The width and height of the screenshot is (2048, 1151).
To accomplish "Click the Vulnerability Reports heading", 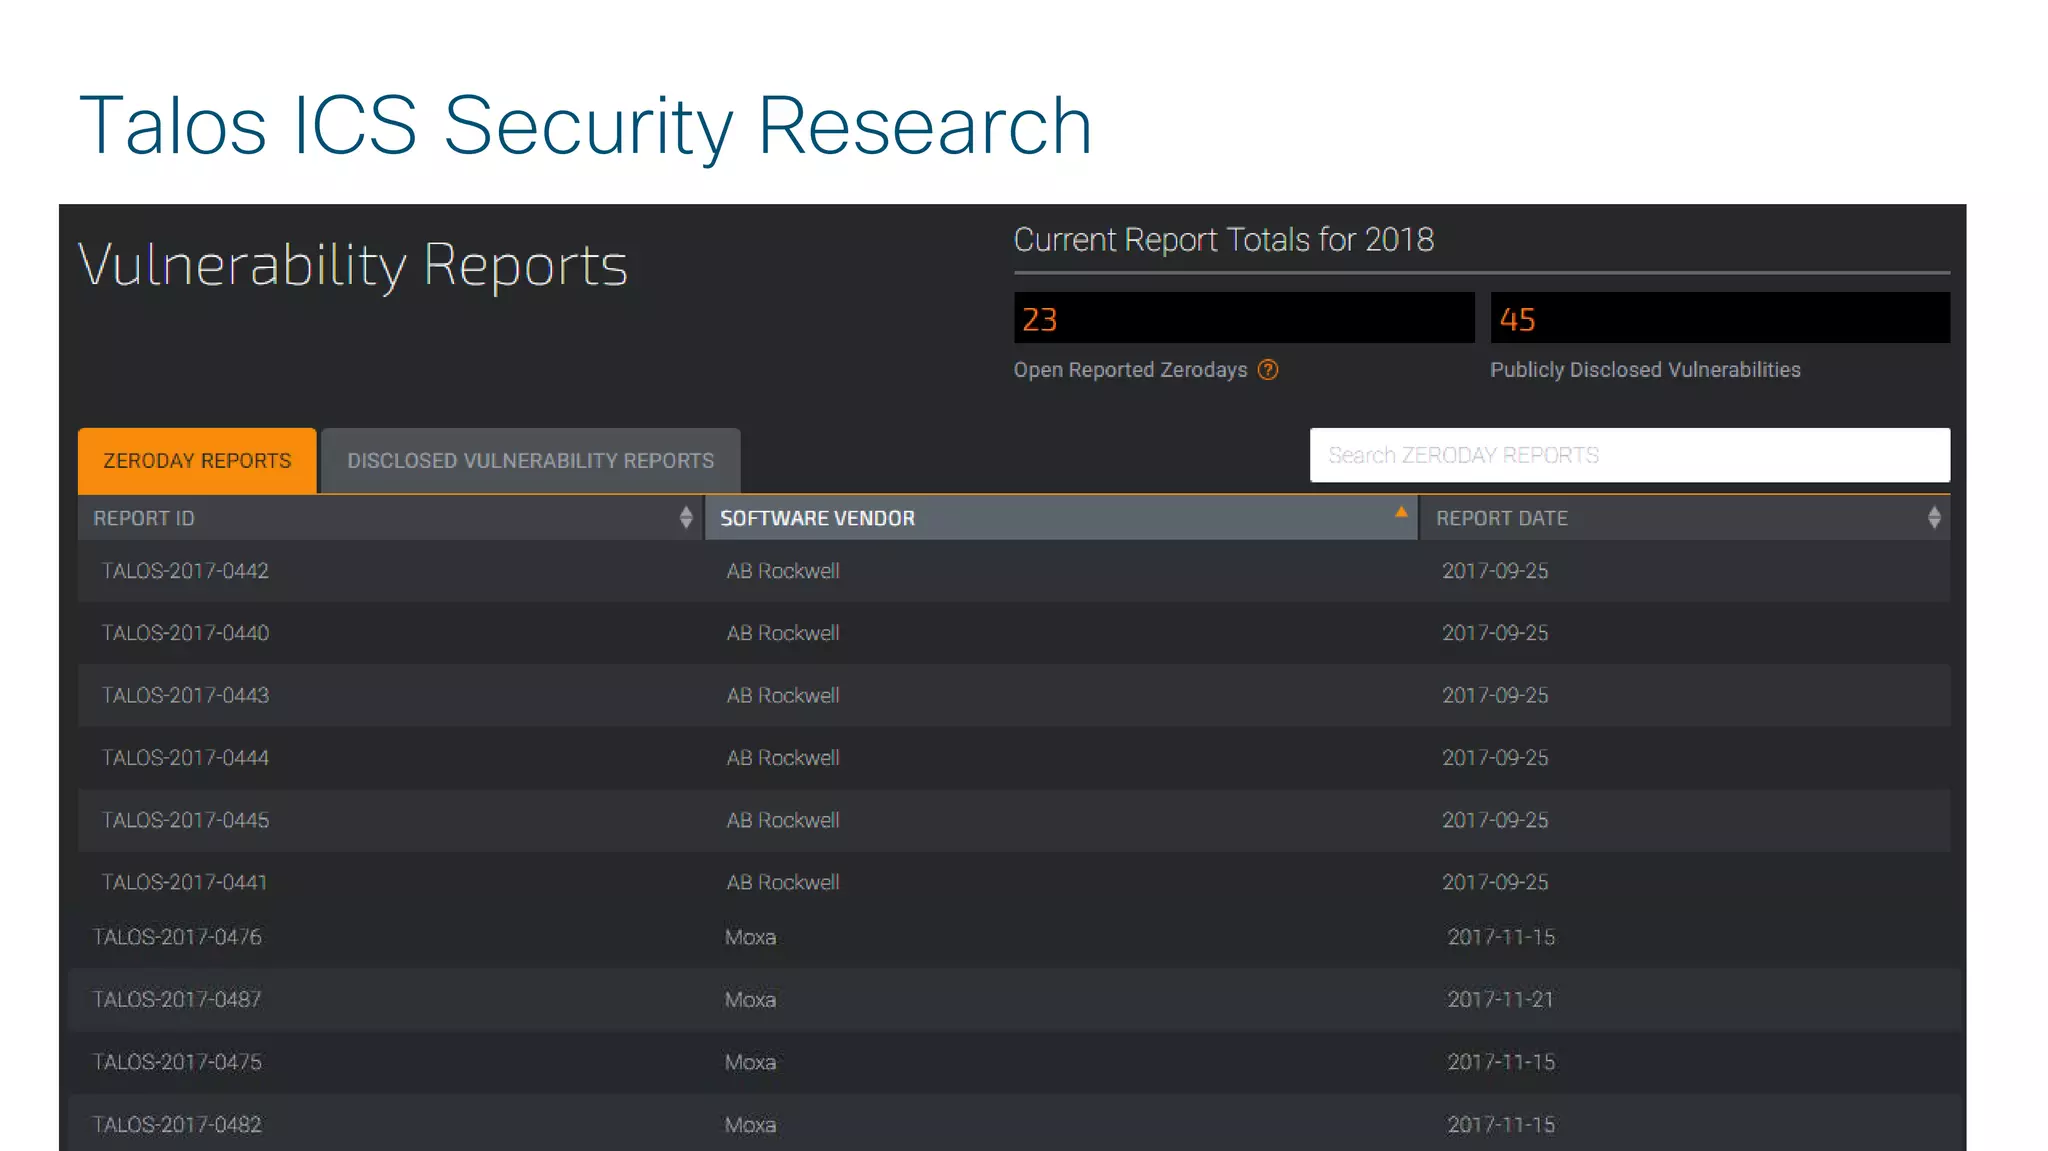I will coord(353,266).
